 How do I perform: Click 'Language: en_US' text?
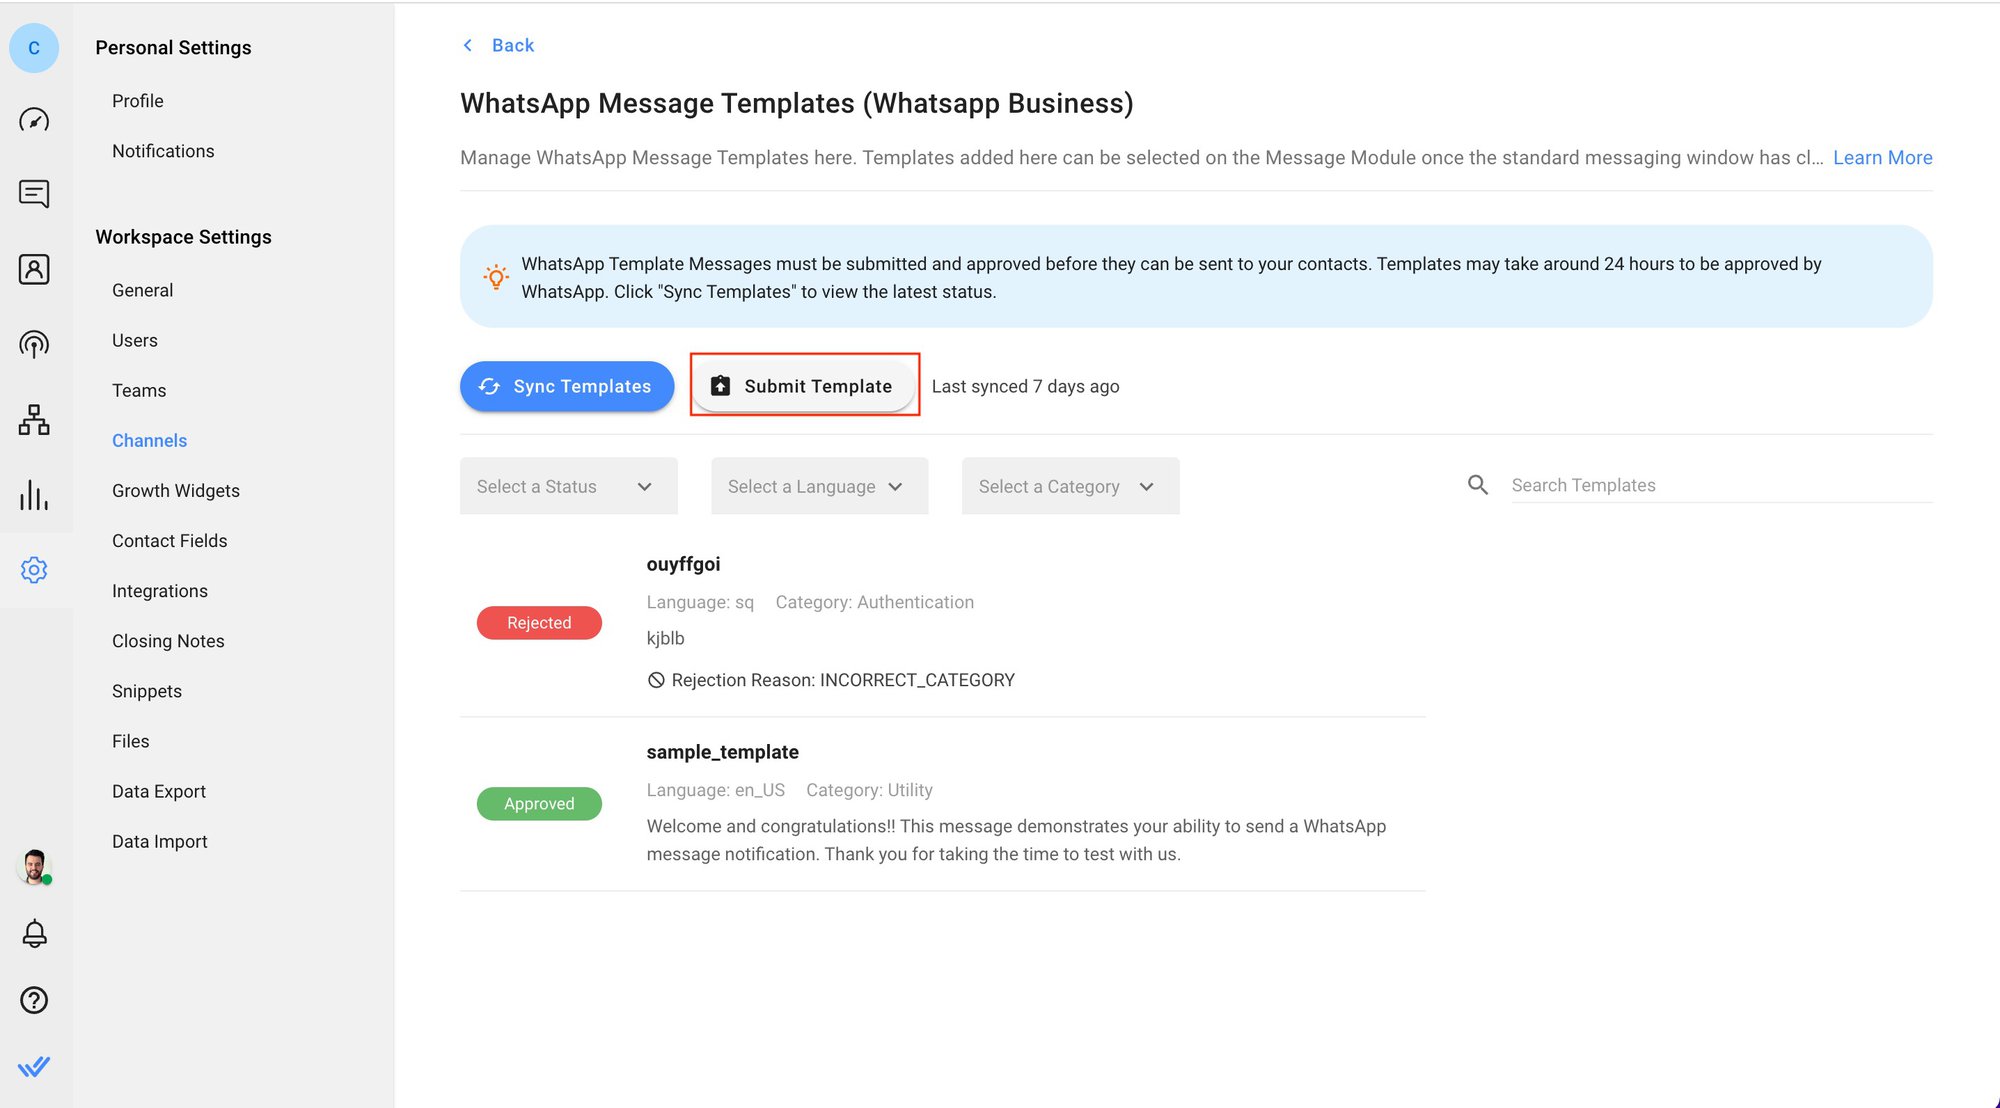[716, 790]
